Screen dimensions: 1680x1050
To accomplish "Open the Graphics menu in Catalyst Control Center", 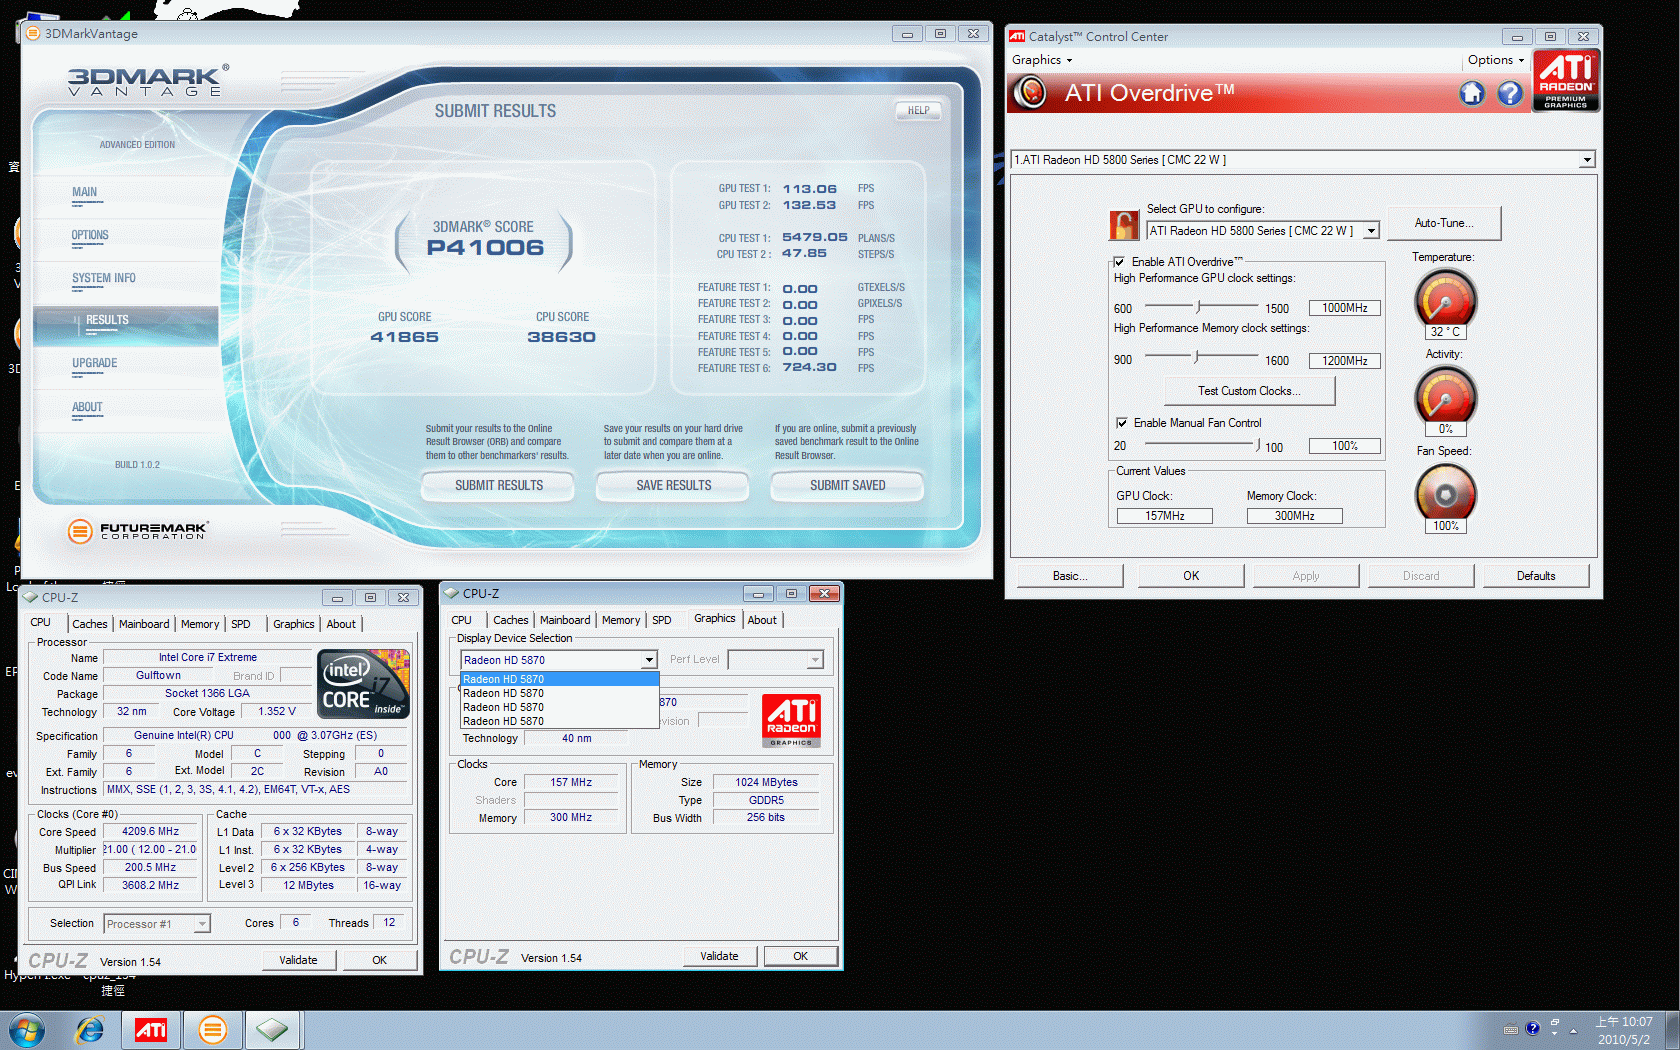I will 1041,60.
